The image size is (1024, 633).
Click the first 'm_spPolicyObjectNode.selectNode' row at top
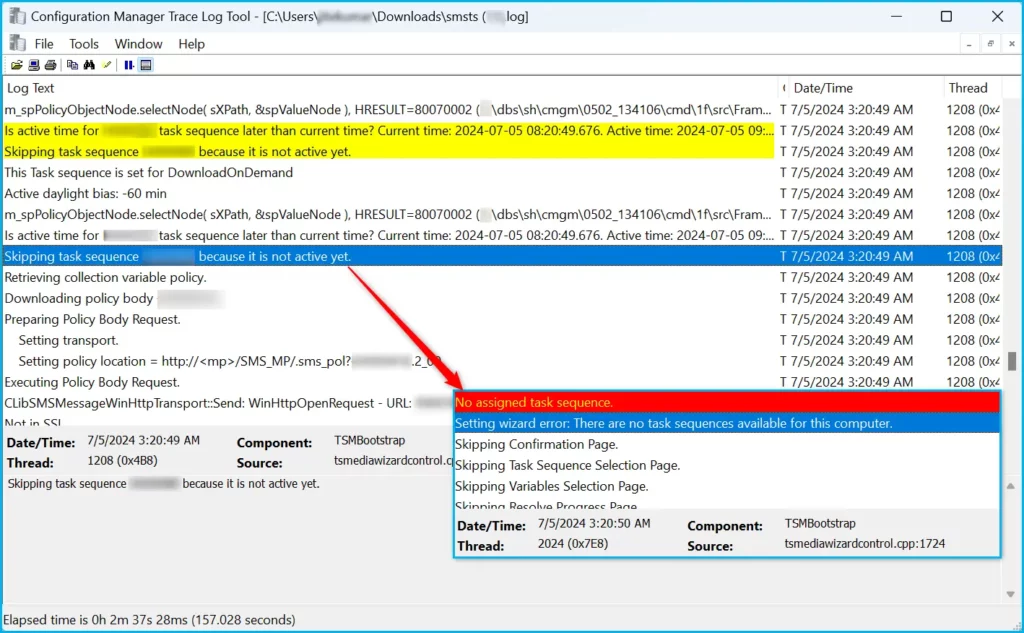point(502,110)
